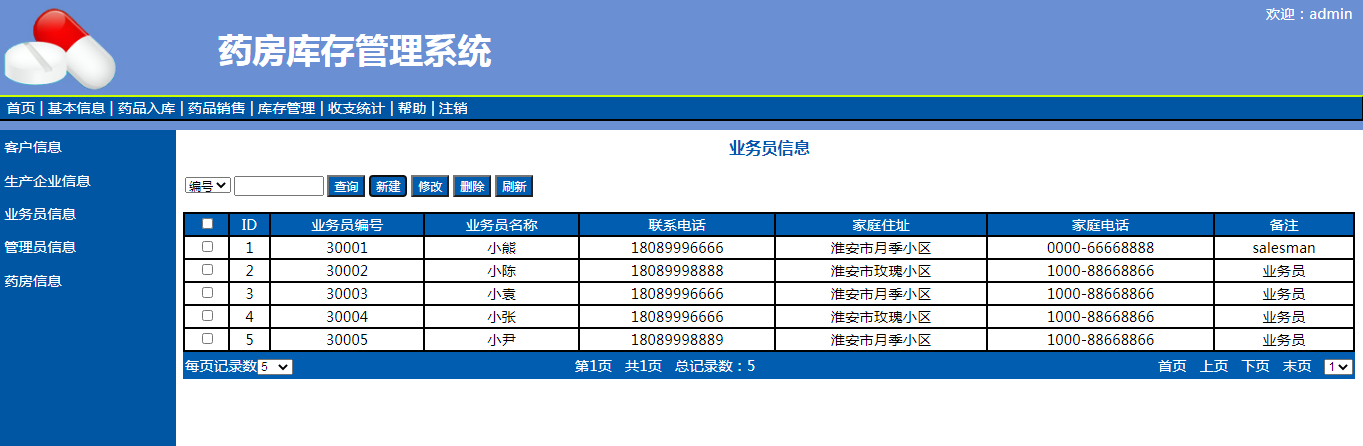This screenshot has height=446, width=1363.
Task: Jump to 末页 last page
Action: point(1297,366)
